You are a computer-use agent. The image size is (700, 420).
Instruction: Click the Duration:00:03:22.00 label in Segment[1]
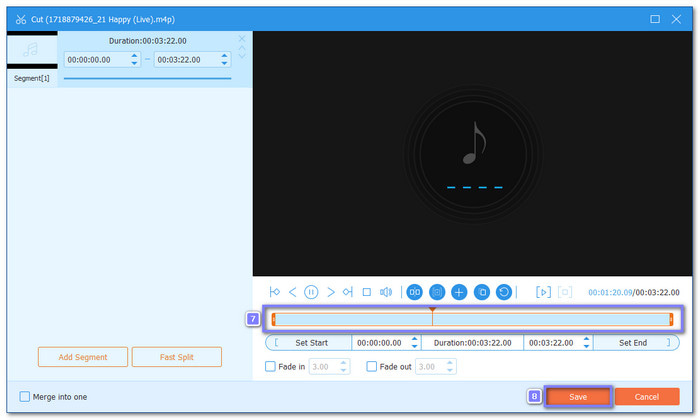pyautogui.click(x=148, y=41)
